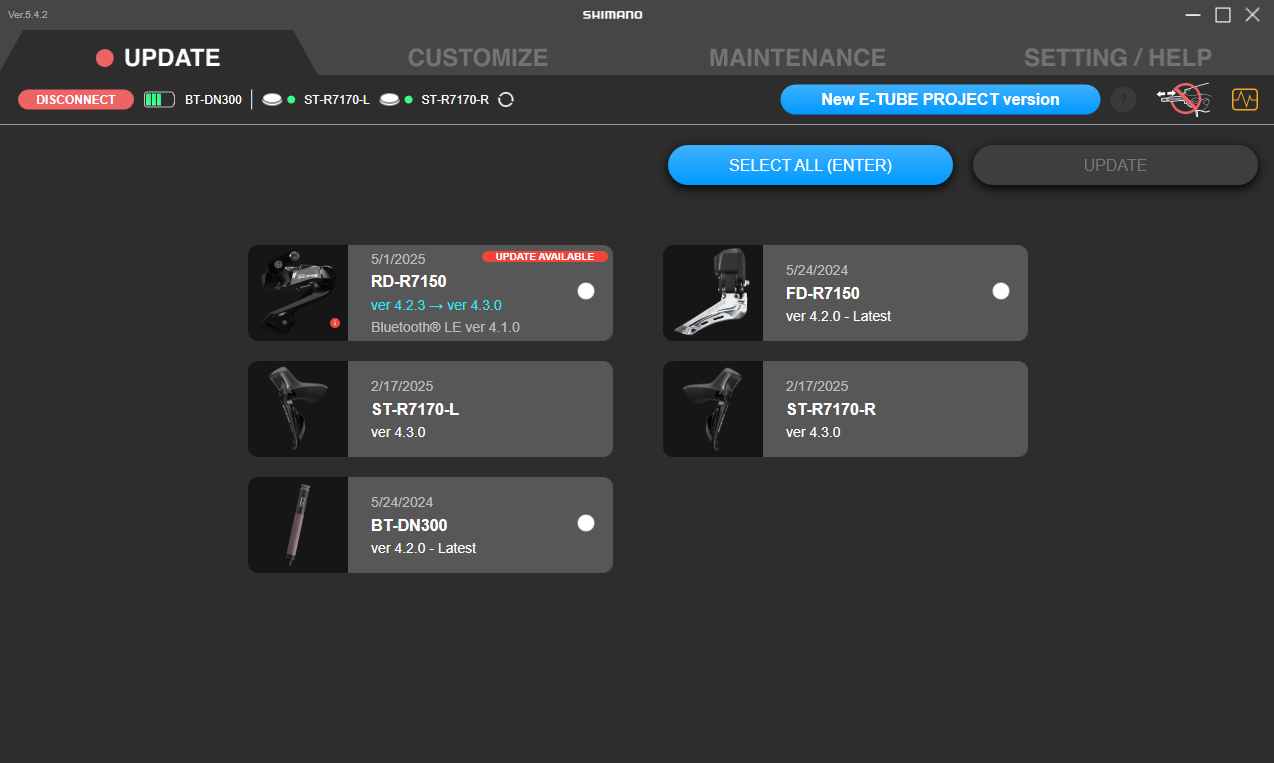The image size is (1274, 763).
Task: Go to the SETTING / HELP tab
Action: pos(1117,58)
